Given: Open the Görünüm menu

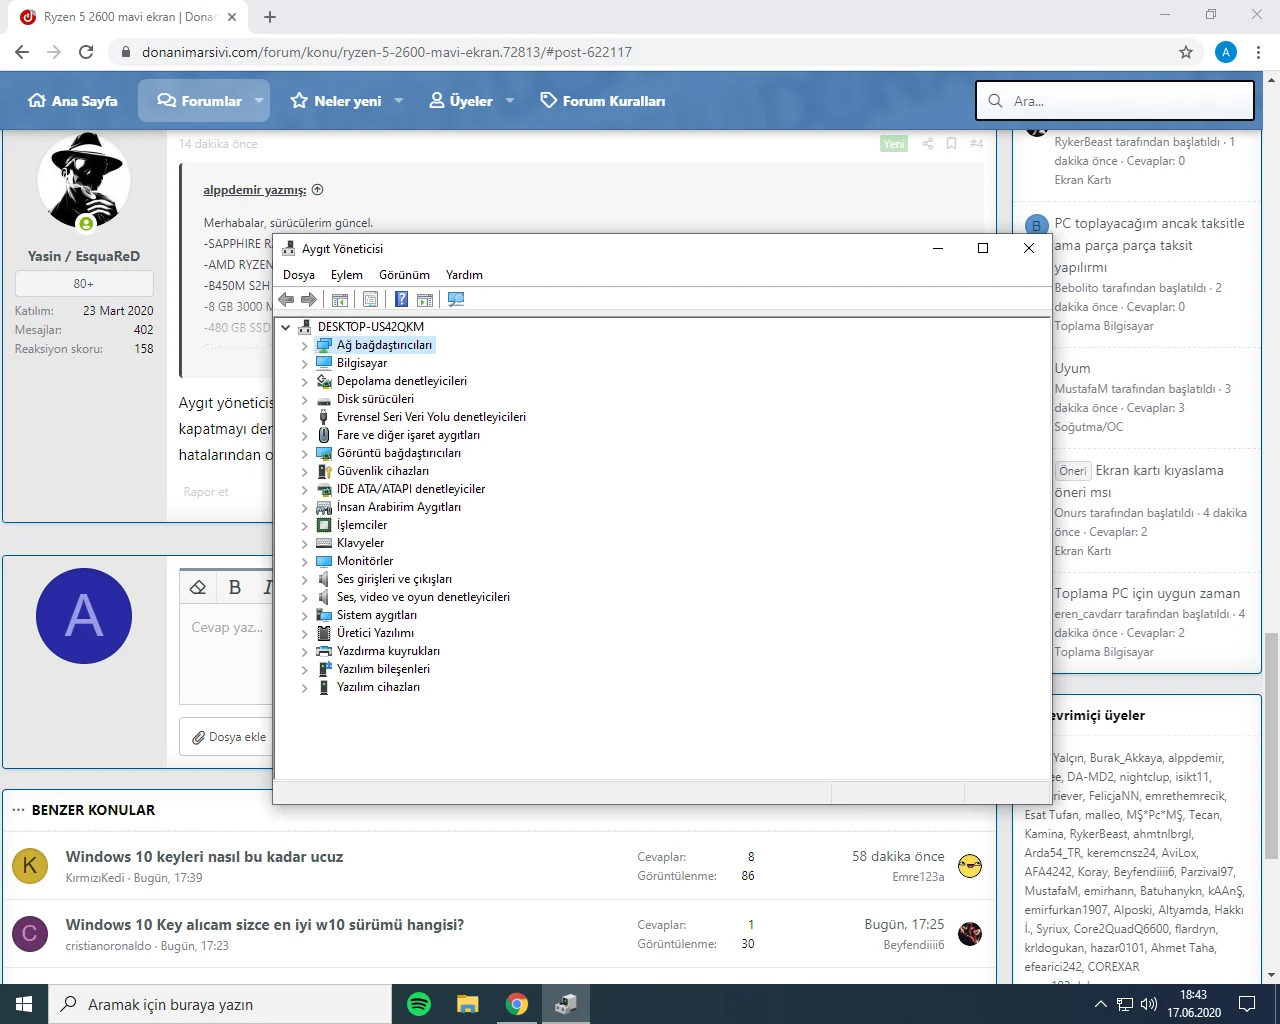Looking at the screenshot, I should [404, 275].
